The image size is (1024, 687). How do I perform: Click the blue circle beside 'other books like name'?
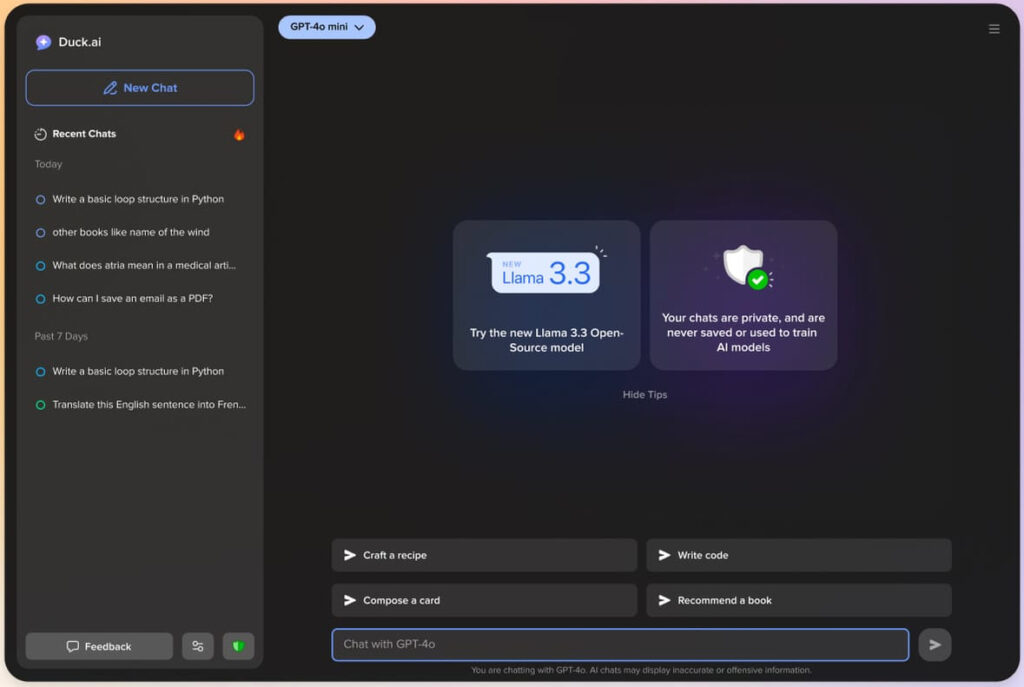pyautogui.click(x=40, y=232)
